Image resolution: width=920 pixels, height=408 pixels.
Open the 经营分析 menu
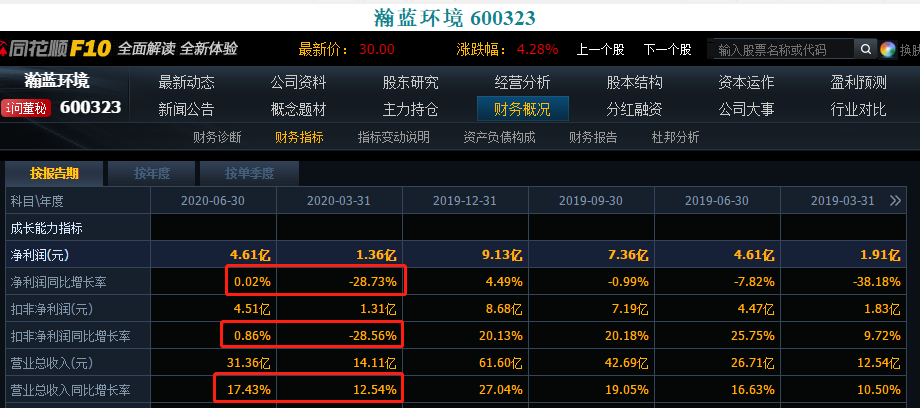tap(522, 82)
